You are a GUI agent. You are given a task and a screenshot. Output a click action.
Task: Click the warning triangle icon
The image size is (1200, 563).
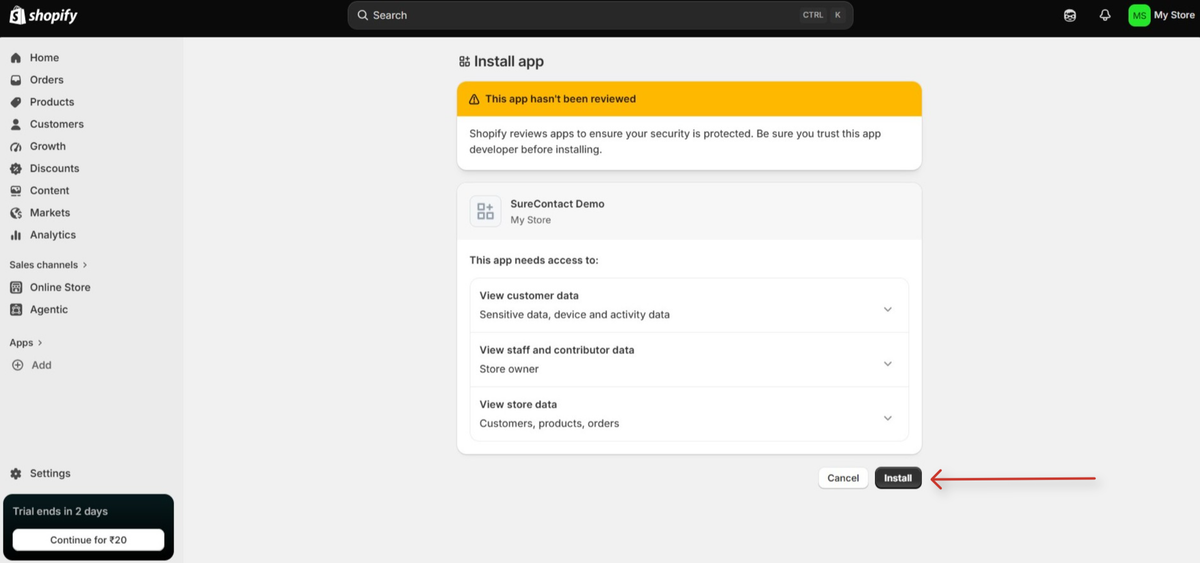(x=474, y=99)
